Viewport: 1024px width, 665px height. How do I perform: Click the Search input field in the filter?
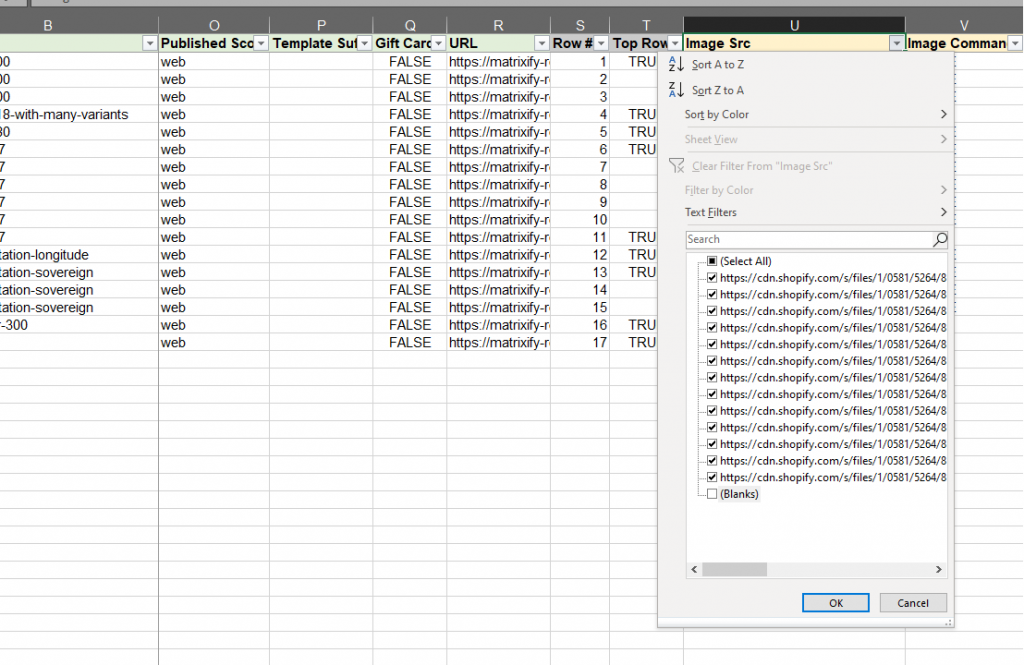[x=800, y=239]
